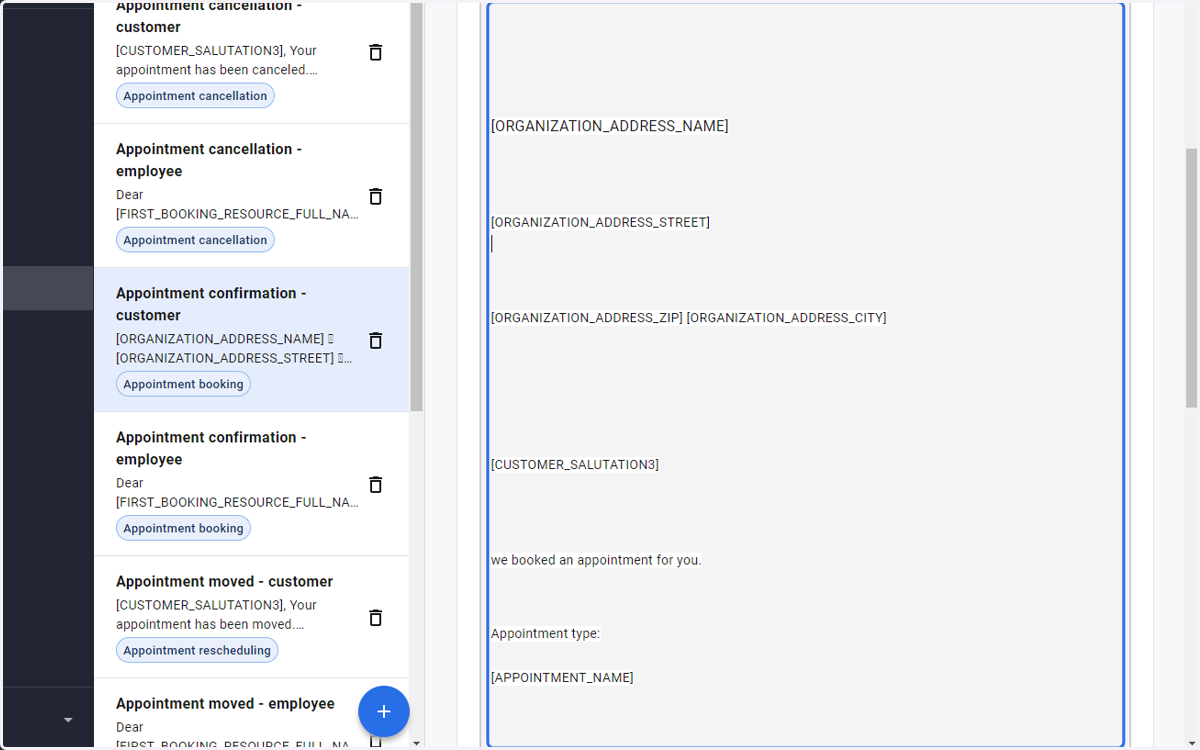Select Appointment confirmation - customer template
The height and width of the screenshot is (750, 1200).
(251, 340)
